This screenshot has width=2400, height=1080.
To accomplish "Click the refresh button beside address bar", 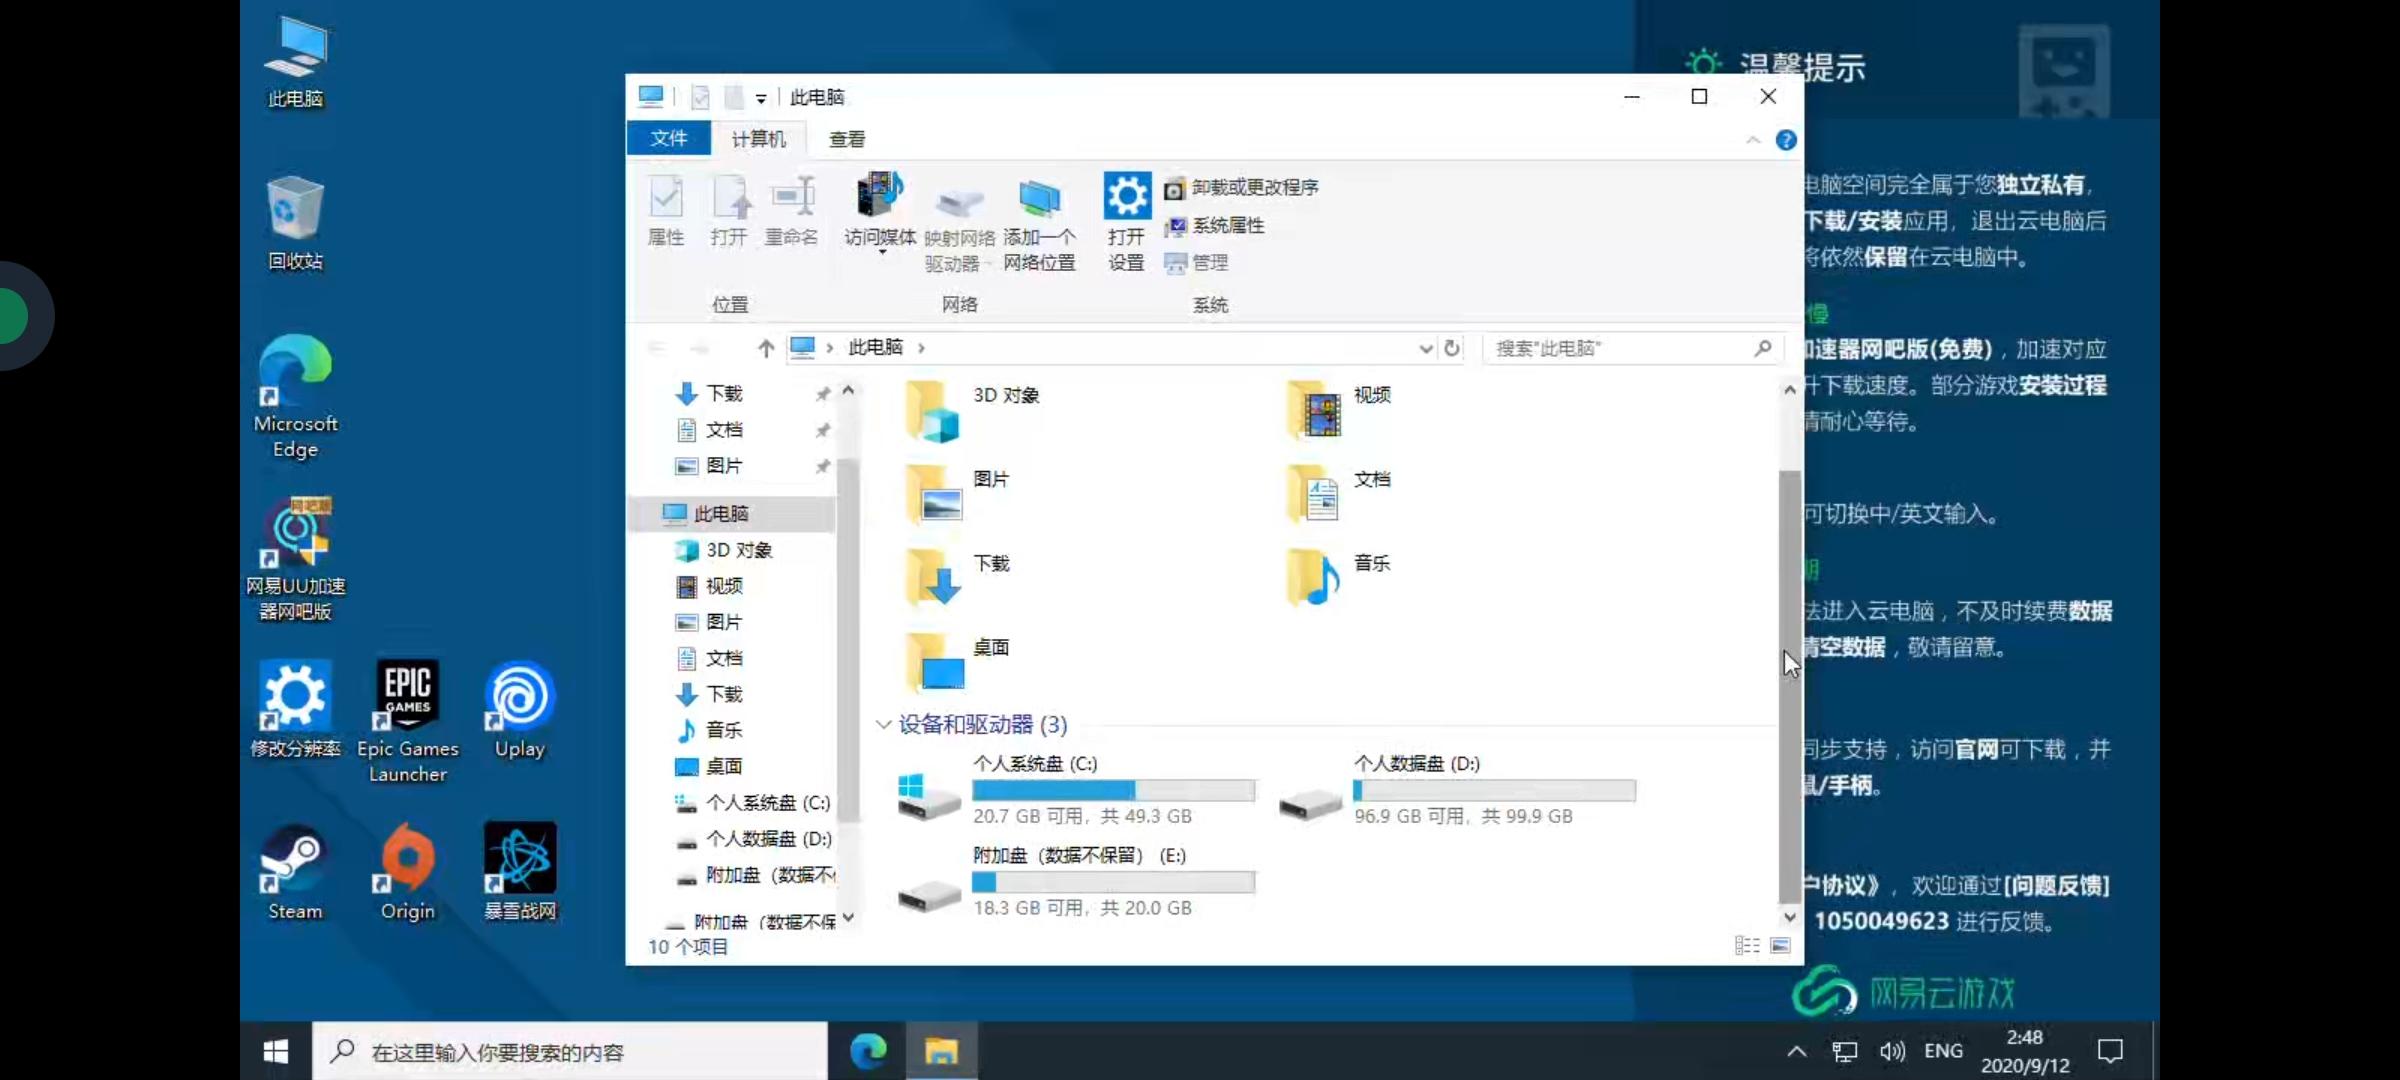I will tap(1452, 348).
